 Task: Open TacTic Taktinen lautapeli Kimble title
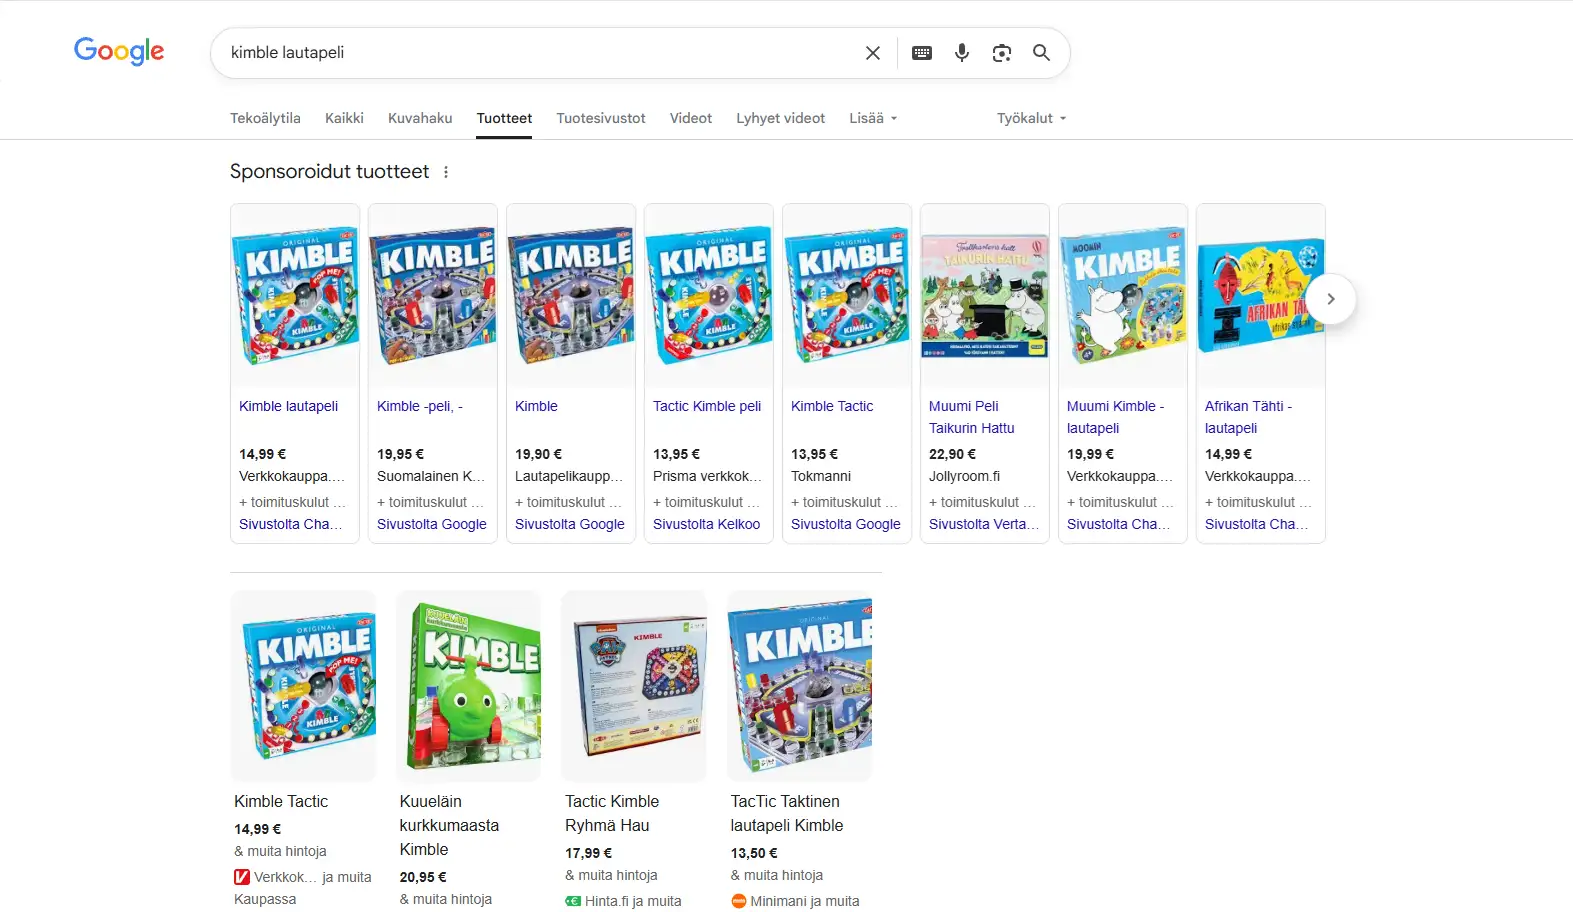coord(787,813)
